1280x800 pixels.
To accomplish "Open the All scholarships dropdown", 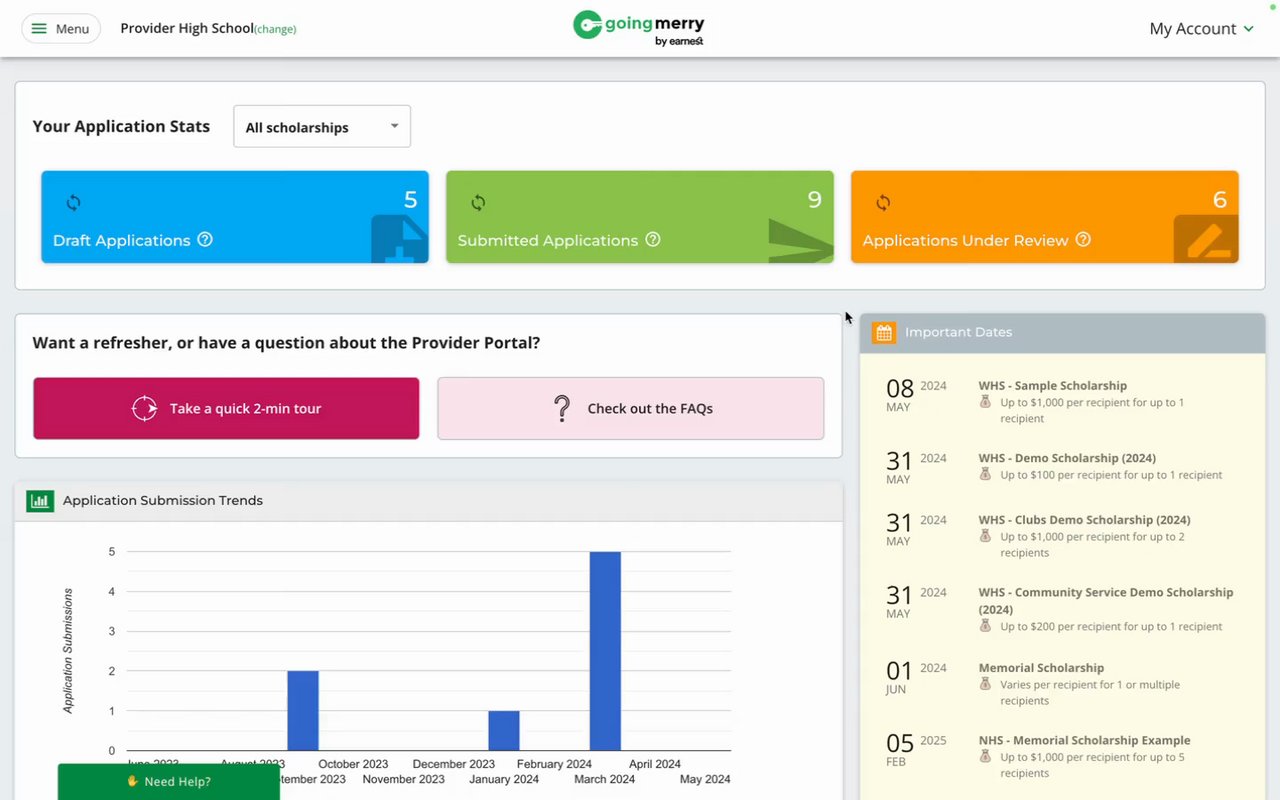I will (x=322, y=127).
